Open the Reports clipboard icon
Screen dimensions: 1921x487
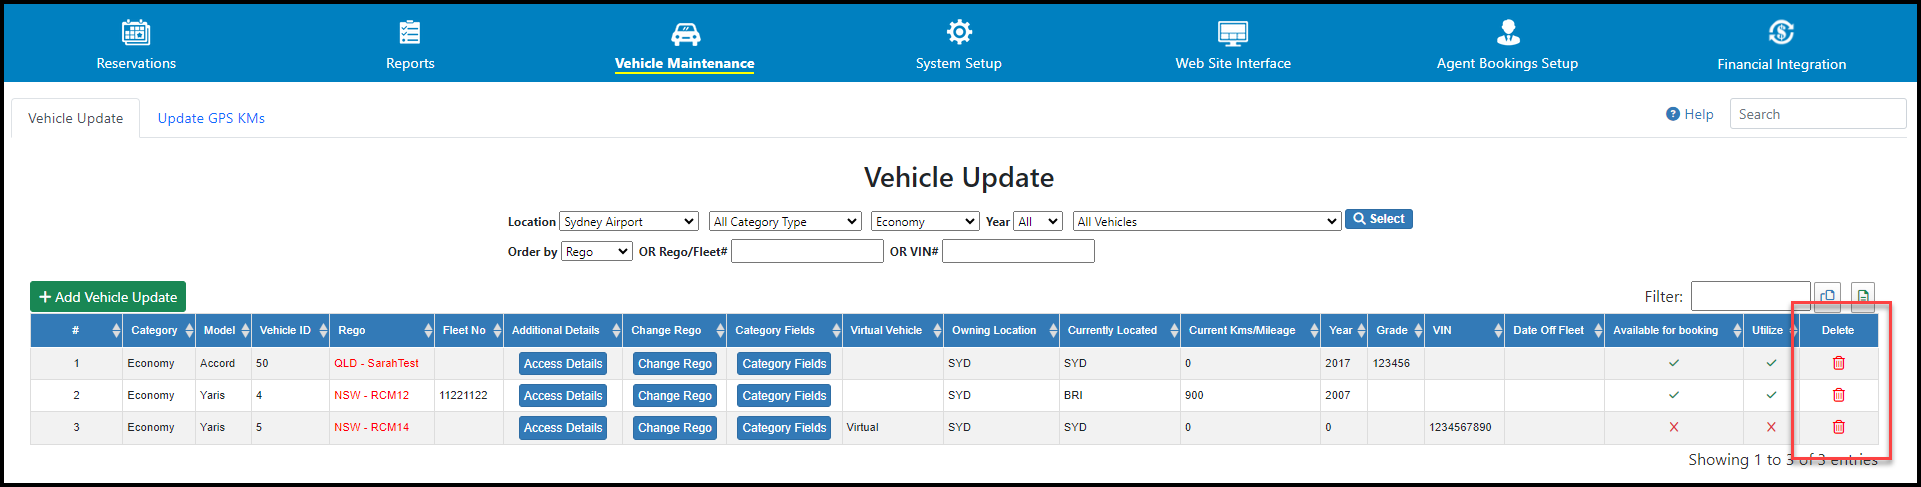click(x=410, y=33)
